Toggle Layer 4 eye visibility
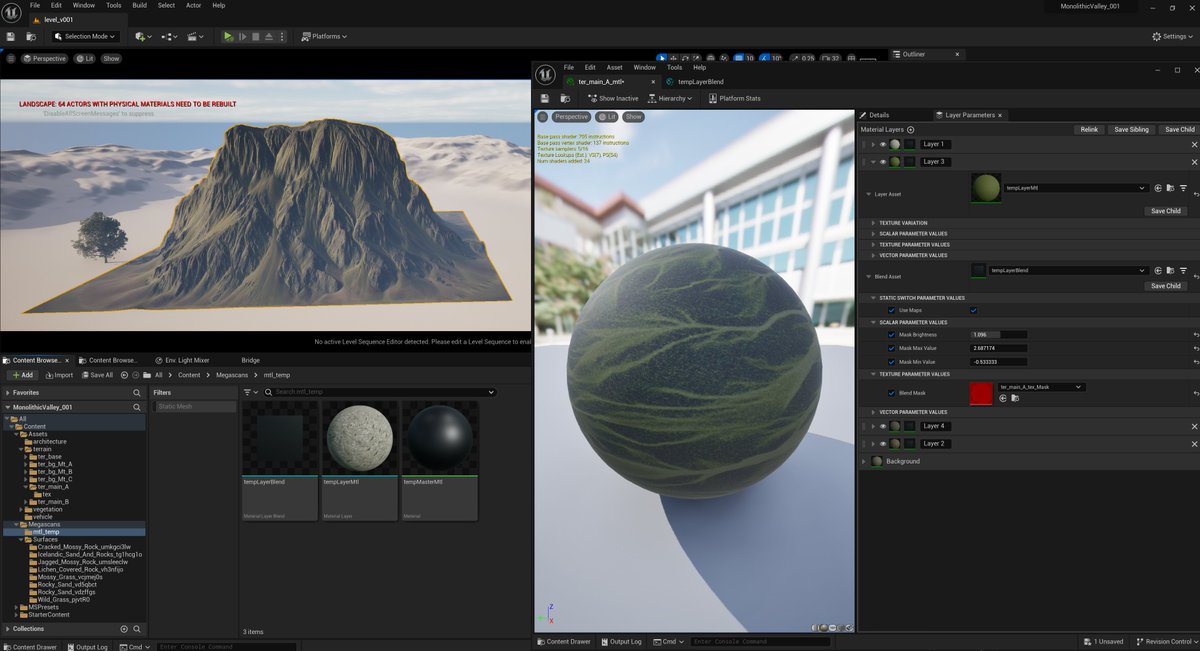 tap(883, 426)
